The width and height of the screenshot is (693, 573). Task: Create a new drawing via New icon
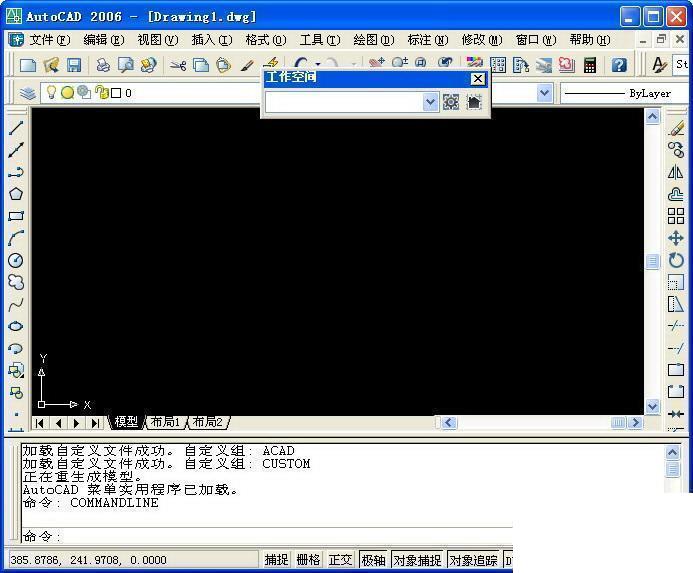tap(28, 65)
